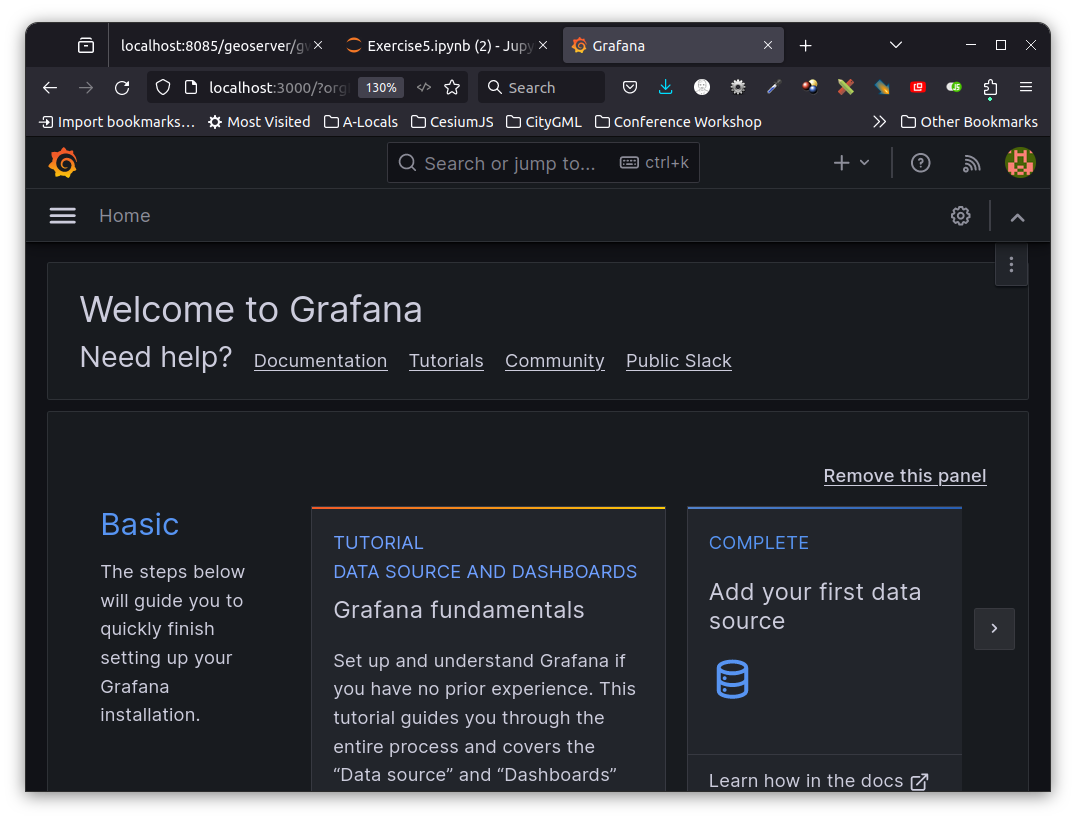
Task: Open the Welcome panel kebab menu
Action: [x=1011, y=264]
